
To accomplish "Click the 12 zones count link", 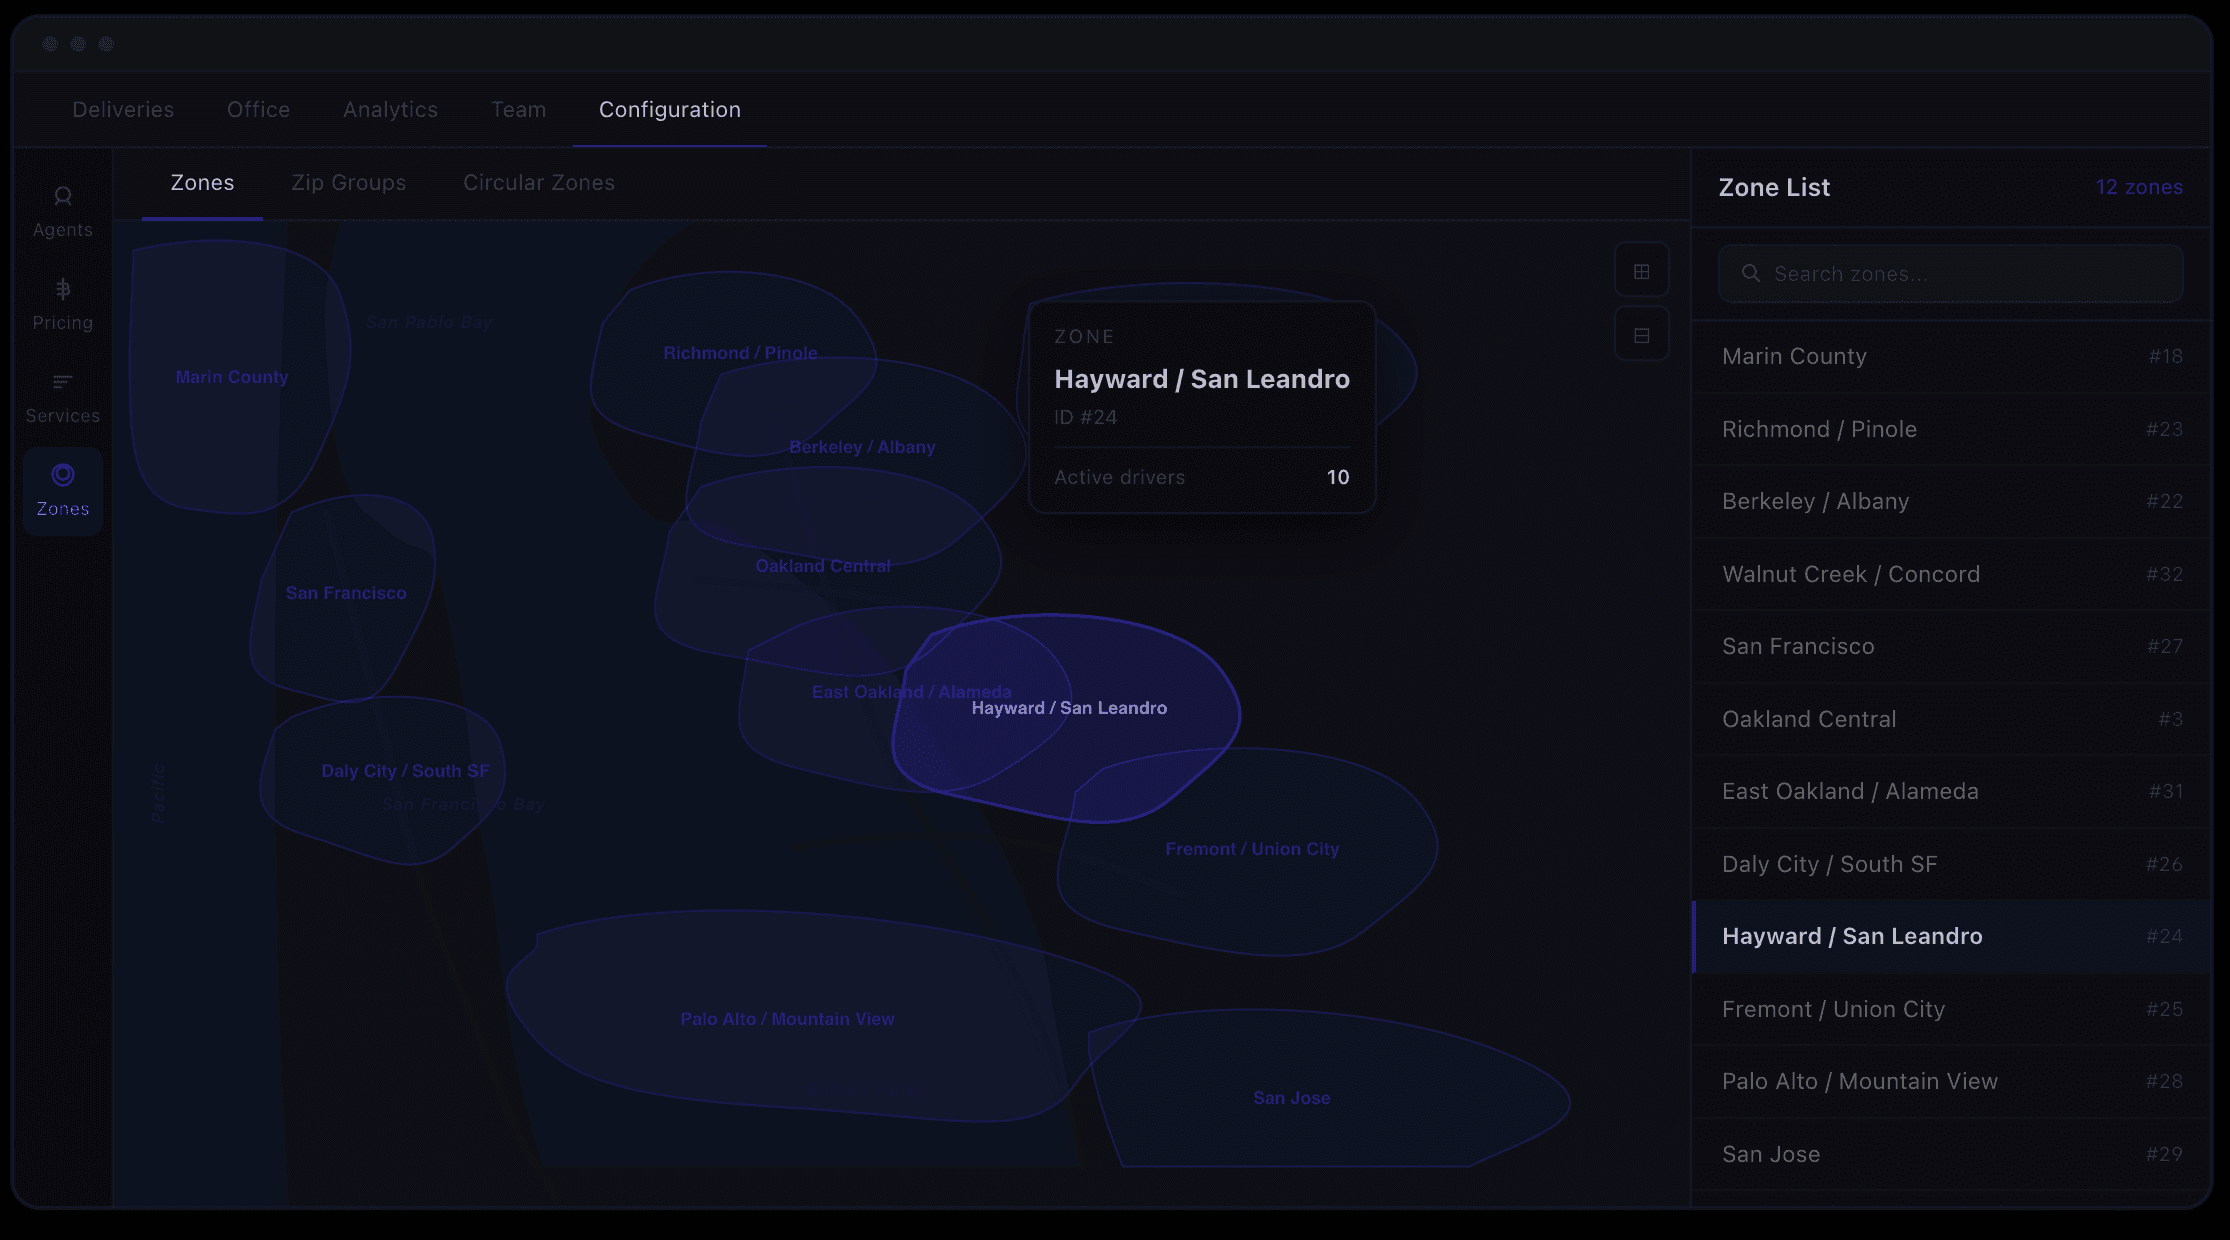I will point(2138,187).
